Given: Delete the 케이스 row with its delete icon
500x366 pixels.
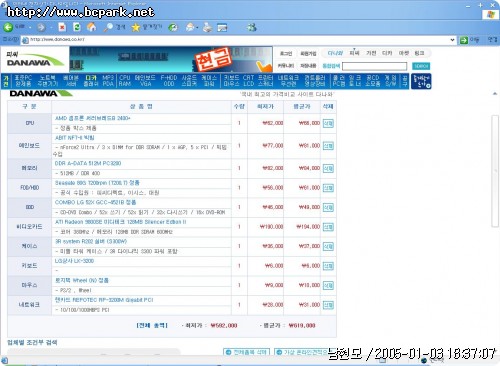Looking at the screenshot, I should [328, 246].
